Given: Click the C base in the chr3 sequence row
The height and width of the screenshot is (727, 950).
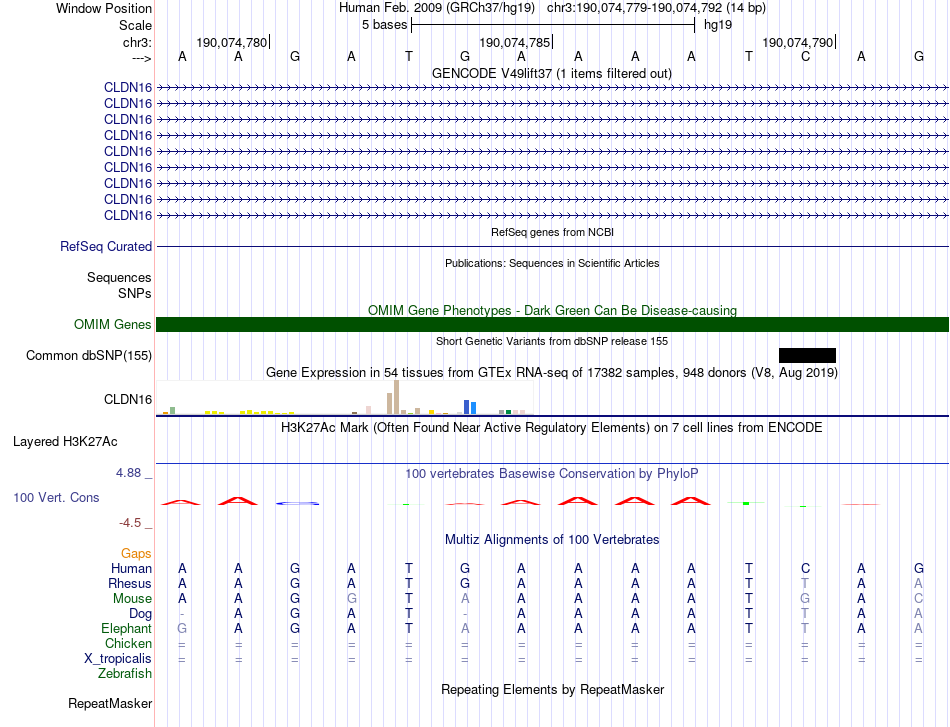Looking at the screenshot, I should (x=805, y=56).
